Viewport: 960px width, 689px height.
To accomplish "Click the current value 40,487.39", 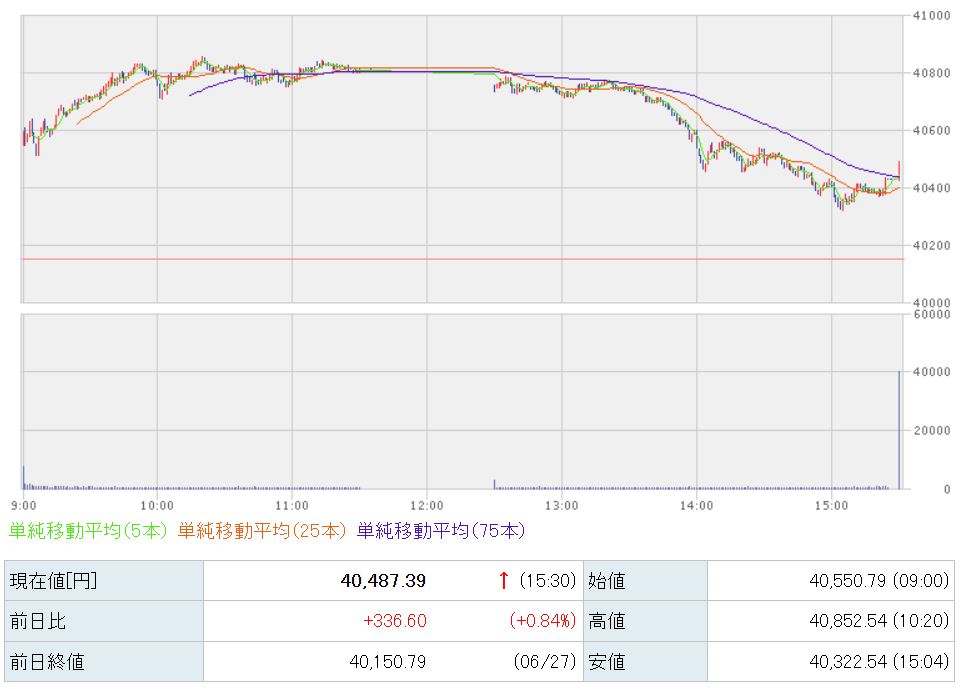I will click(x=383, y=581).
